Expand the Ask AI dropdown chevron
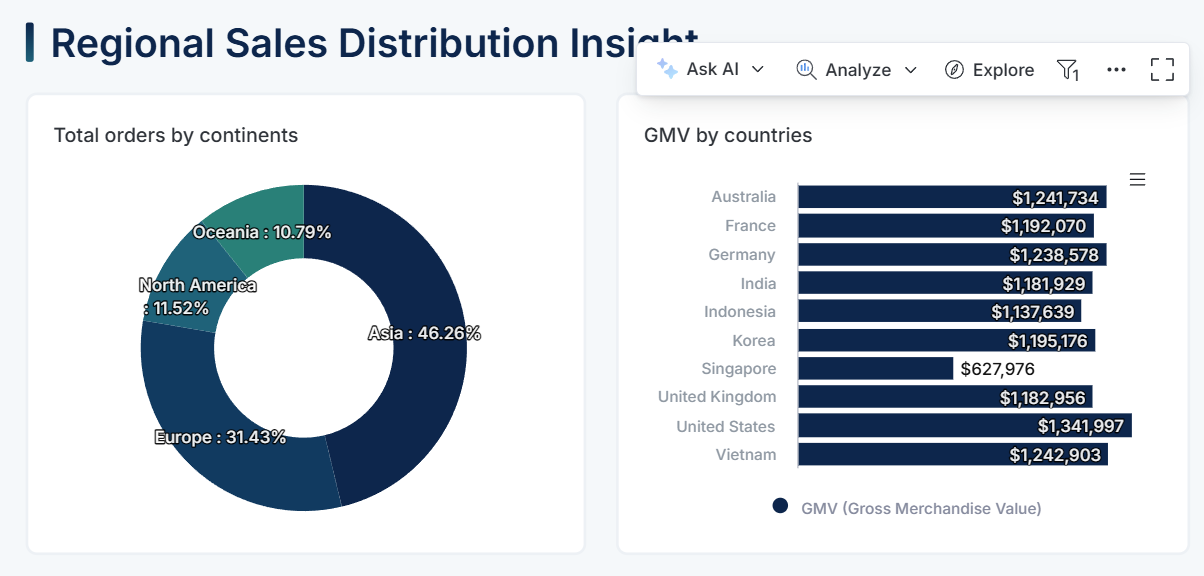The image size is (1204, 576). tap(758, 69)
